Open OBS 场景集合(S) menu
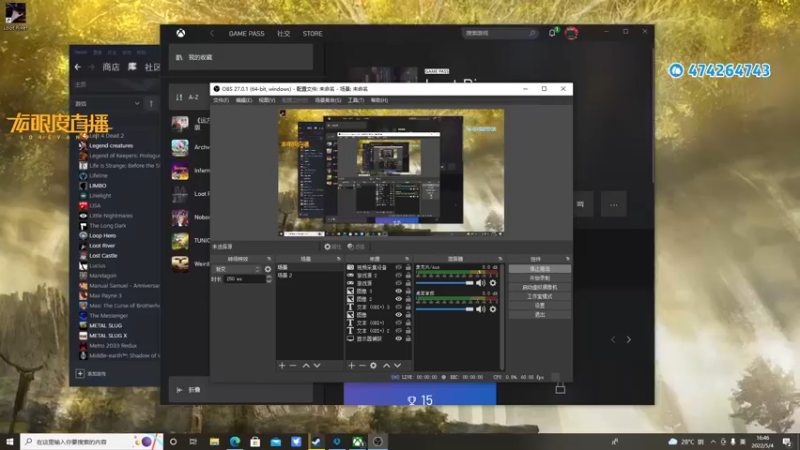Viewport: 800px width, 450px height. (x=328, y=101)
